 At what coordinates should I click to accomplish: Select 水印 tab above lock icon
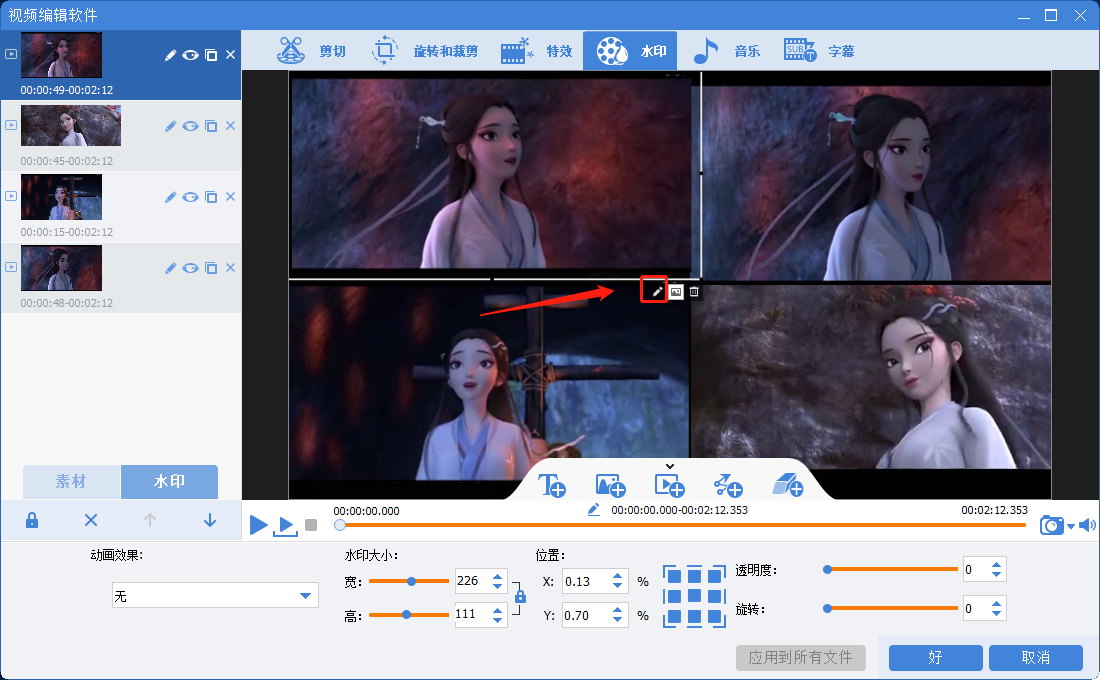coord(169,481)
